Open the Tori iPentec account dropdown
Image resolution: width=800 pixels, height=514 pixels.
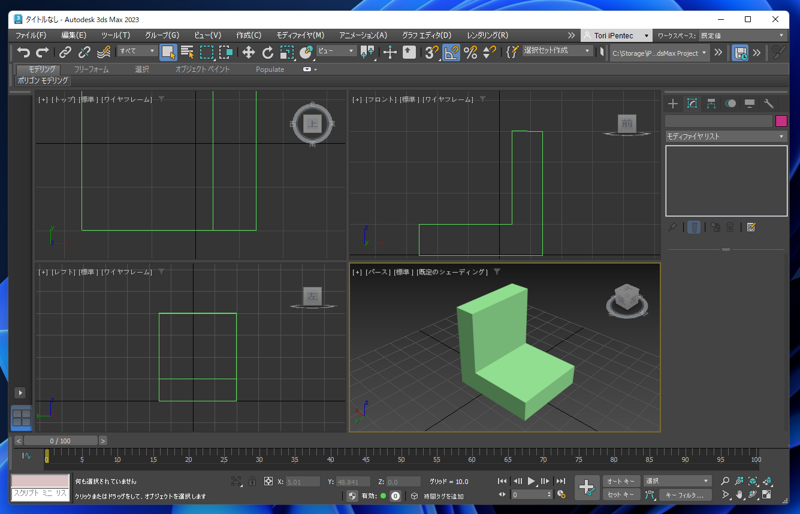[616, 35]
